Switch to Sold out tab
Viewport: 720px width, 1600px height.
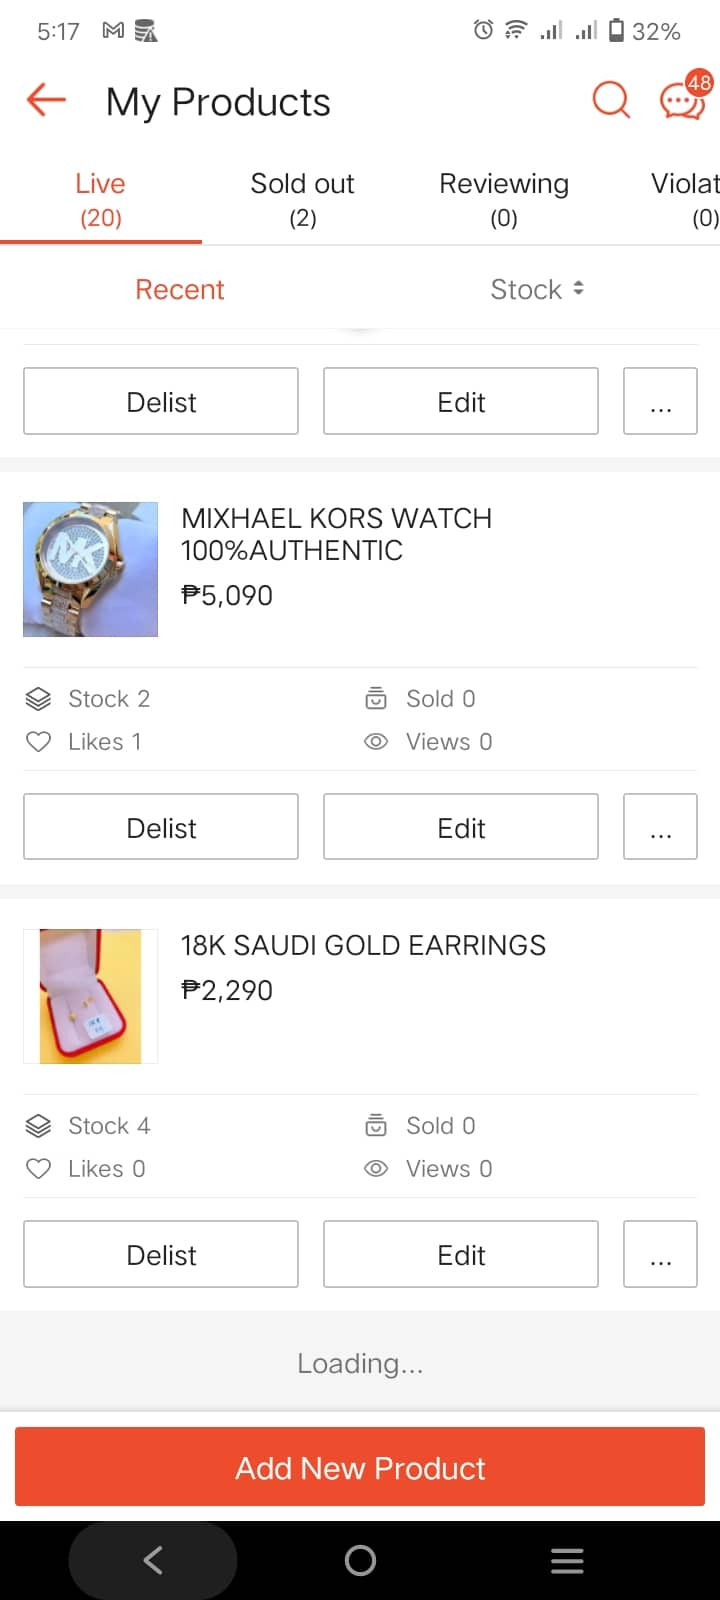pos(302,200)
